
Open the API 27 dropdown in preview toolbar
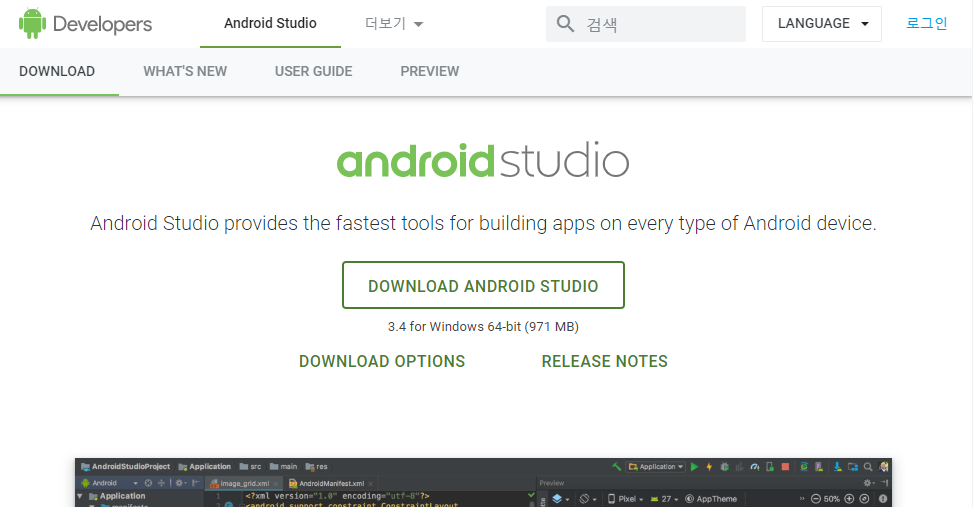click(664, 499)
